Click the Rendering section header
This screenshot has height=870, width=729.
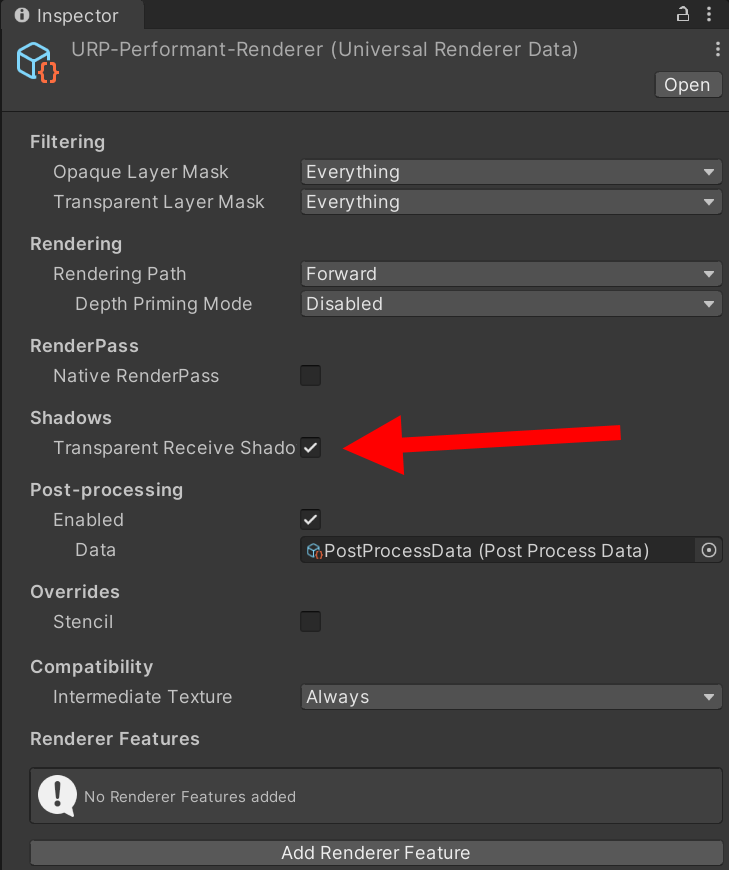coord(76,244)
